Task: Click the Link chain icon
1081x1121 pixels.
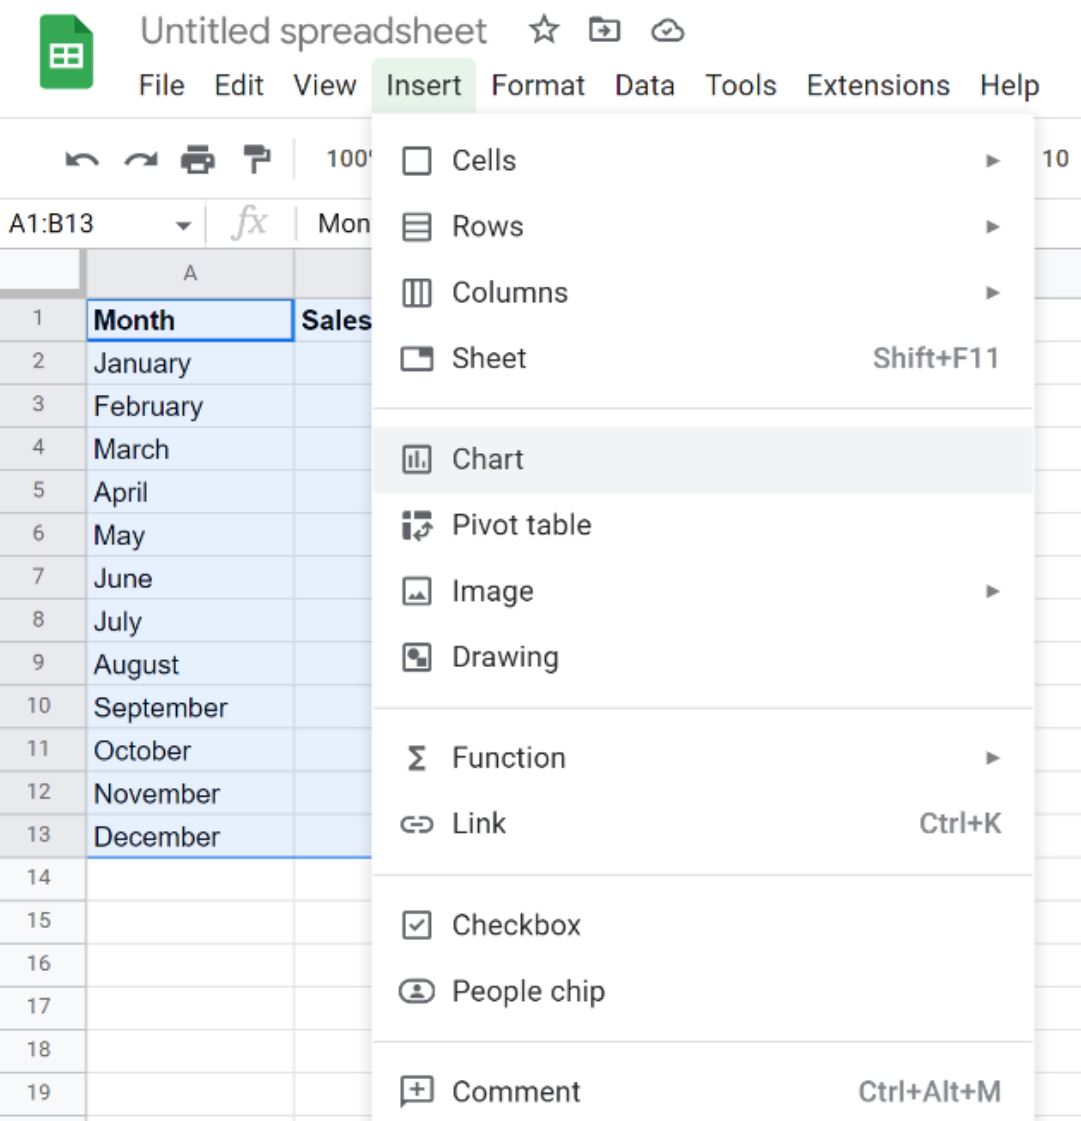Action: (417, 824)
